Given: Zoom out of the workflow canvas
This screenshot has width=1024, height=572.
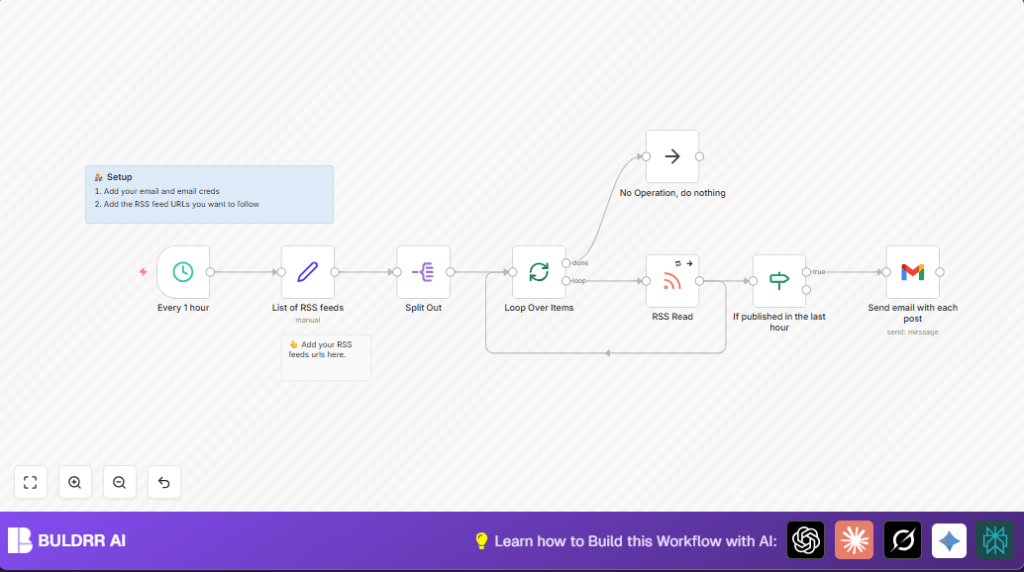Looking at the screenshot, I should [120, 482].
